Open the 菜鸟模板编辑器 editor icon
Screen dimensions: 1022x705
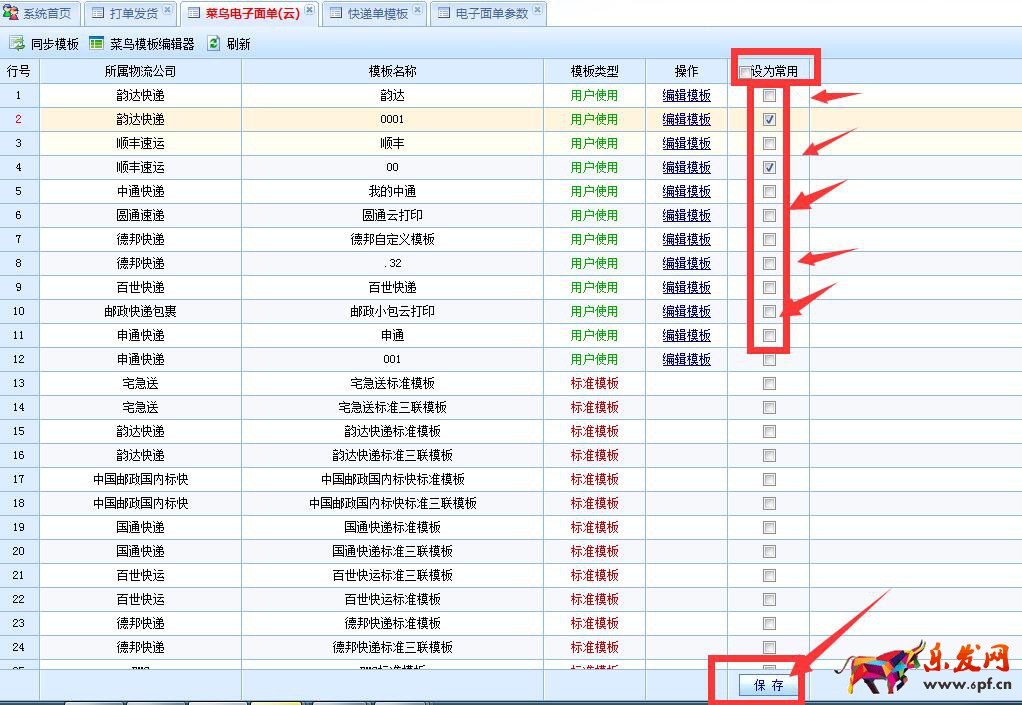pos(96,44)
